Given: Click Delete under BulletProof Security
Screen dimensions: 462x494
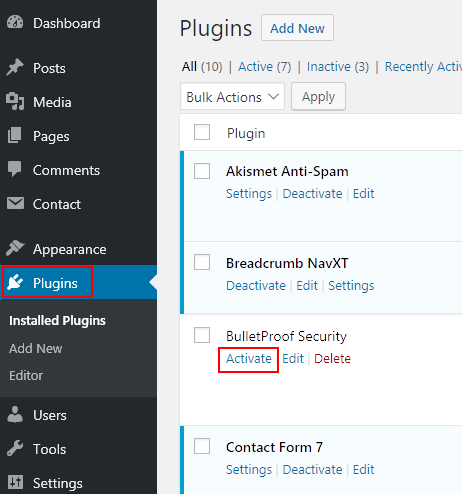Looking at the screenshot, I should 332,359.
